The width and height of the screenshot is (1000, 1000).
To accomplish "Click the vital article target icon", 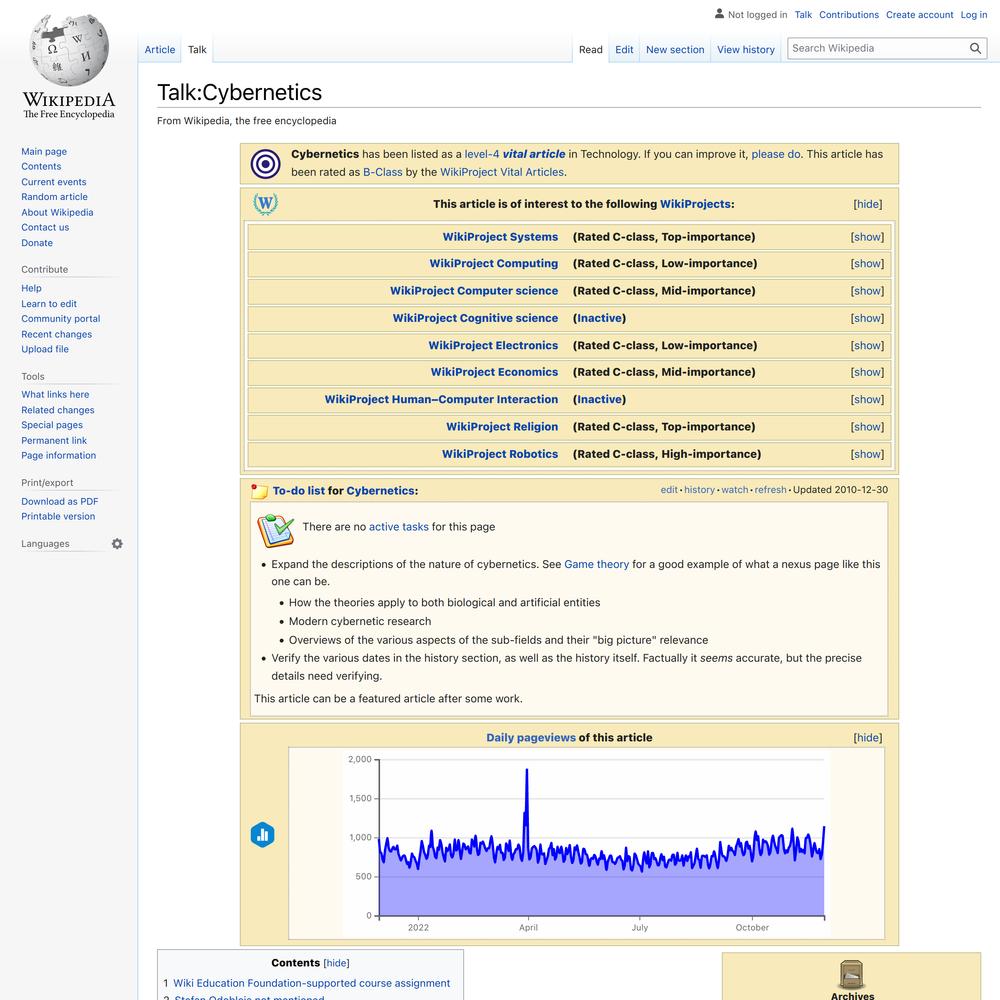I will 265,164.
